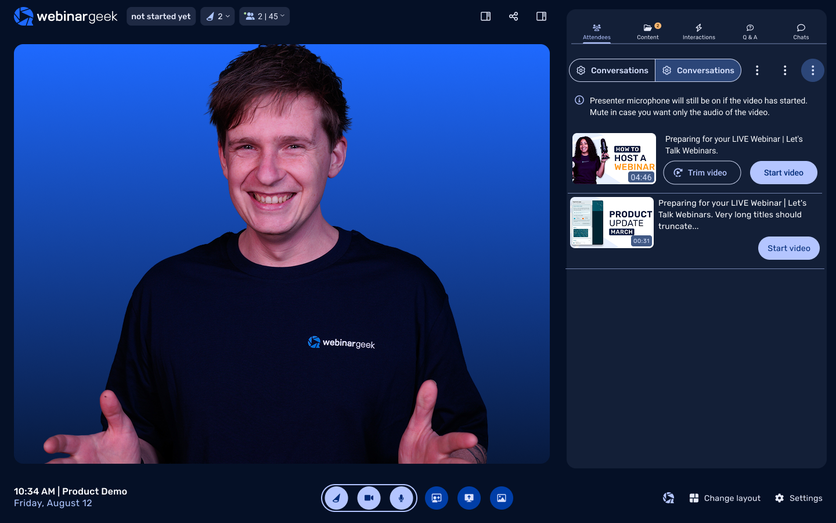
Task: Start the "Product Update" video
Action: pos(789,248)
